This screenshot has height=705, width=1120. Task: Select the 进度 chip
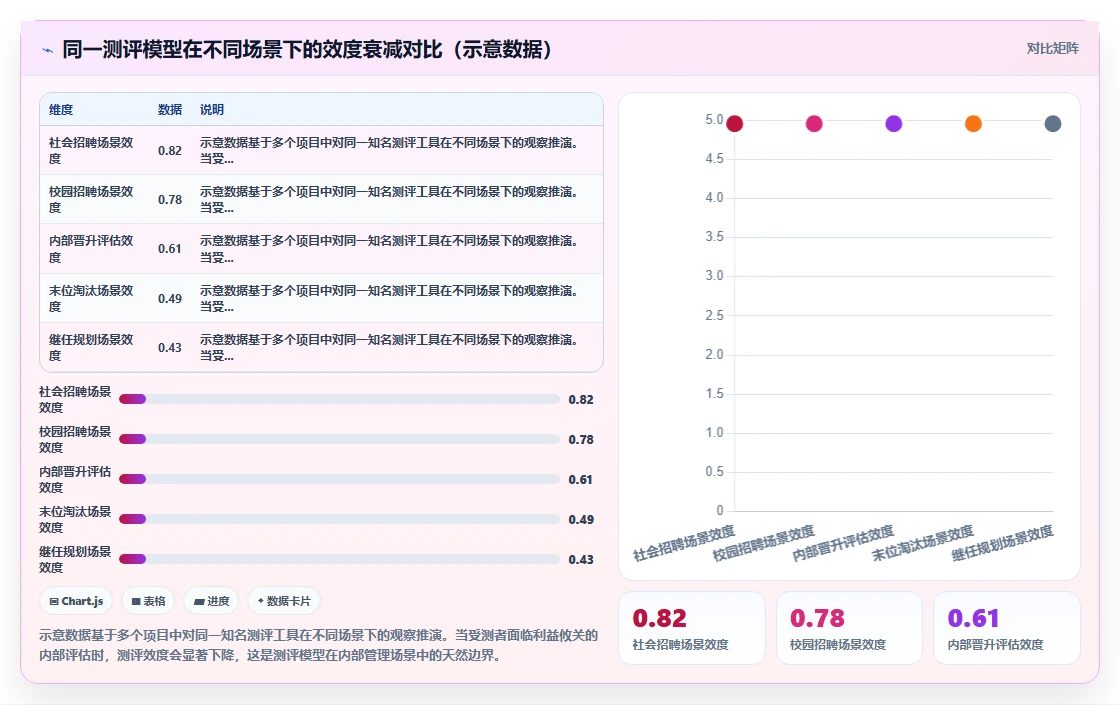click(x=211, y=601)
